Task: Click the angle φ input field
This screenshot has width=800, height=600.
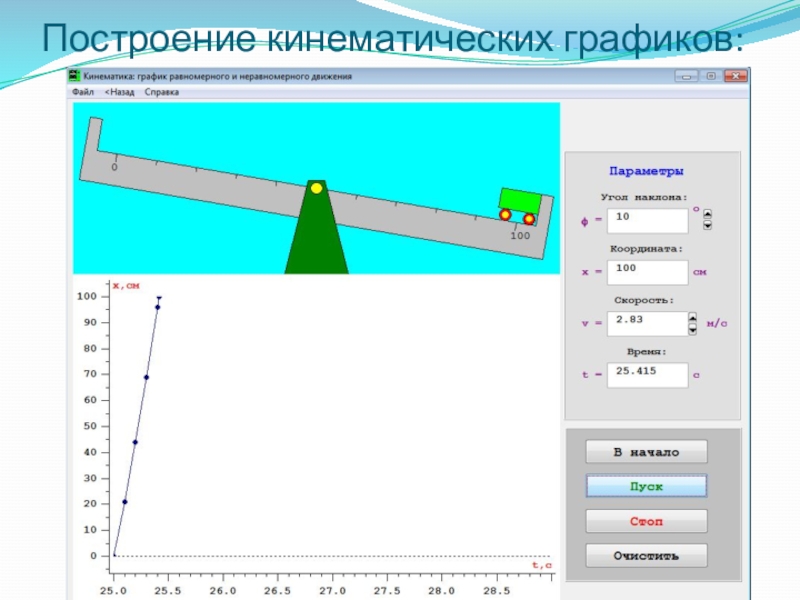Action: [647, 221]
